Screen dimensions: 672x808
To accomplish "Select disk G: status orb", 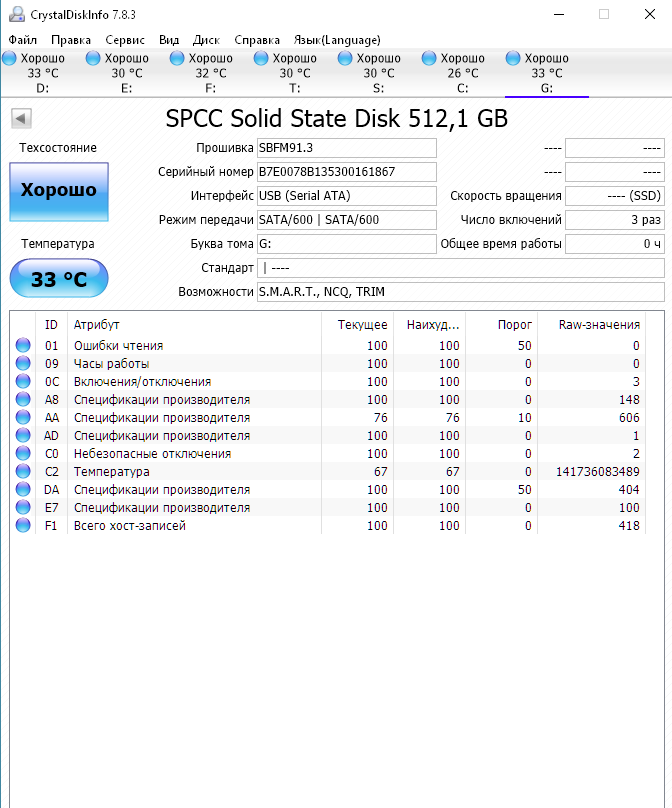I will pos(513,58).
